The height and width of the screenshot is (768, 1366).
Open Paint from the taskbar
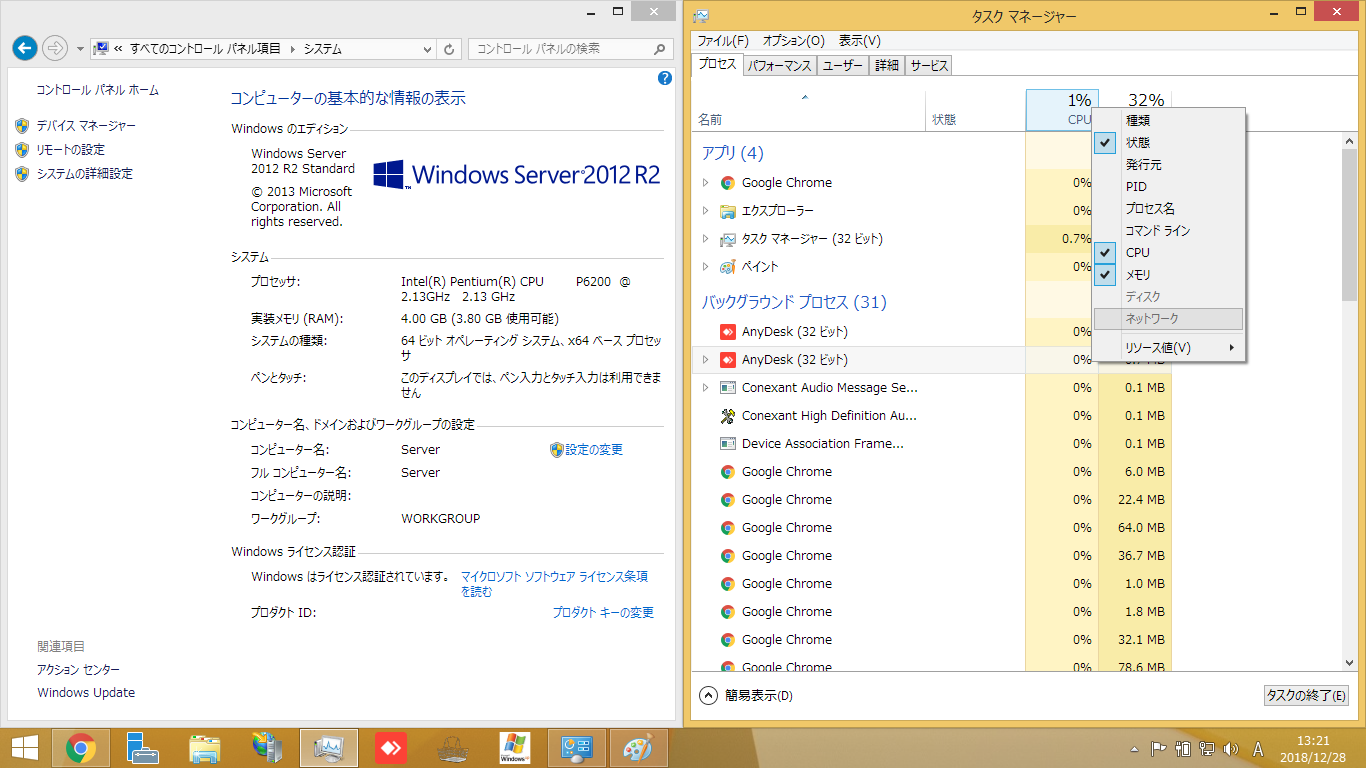(637, 748)
